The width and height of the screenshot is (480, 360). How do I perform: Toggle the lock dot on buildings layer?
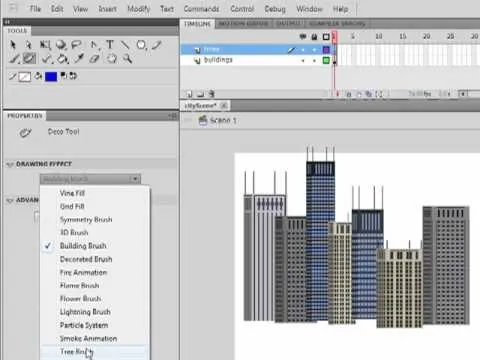pos(314,61)
